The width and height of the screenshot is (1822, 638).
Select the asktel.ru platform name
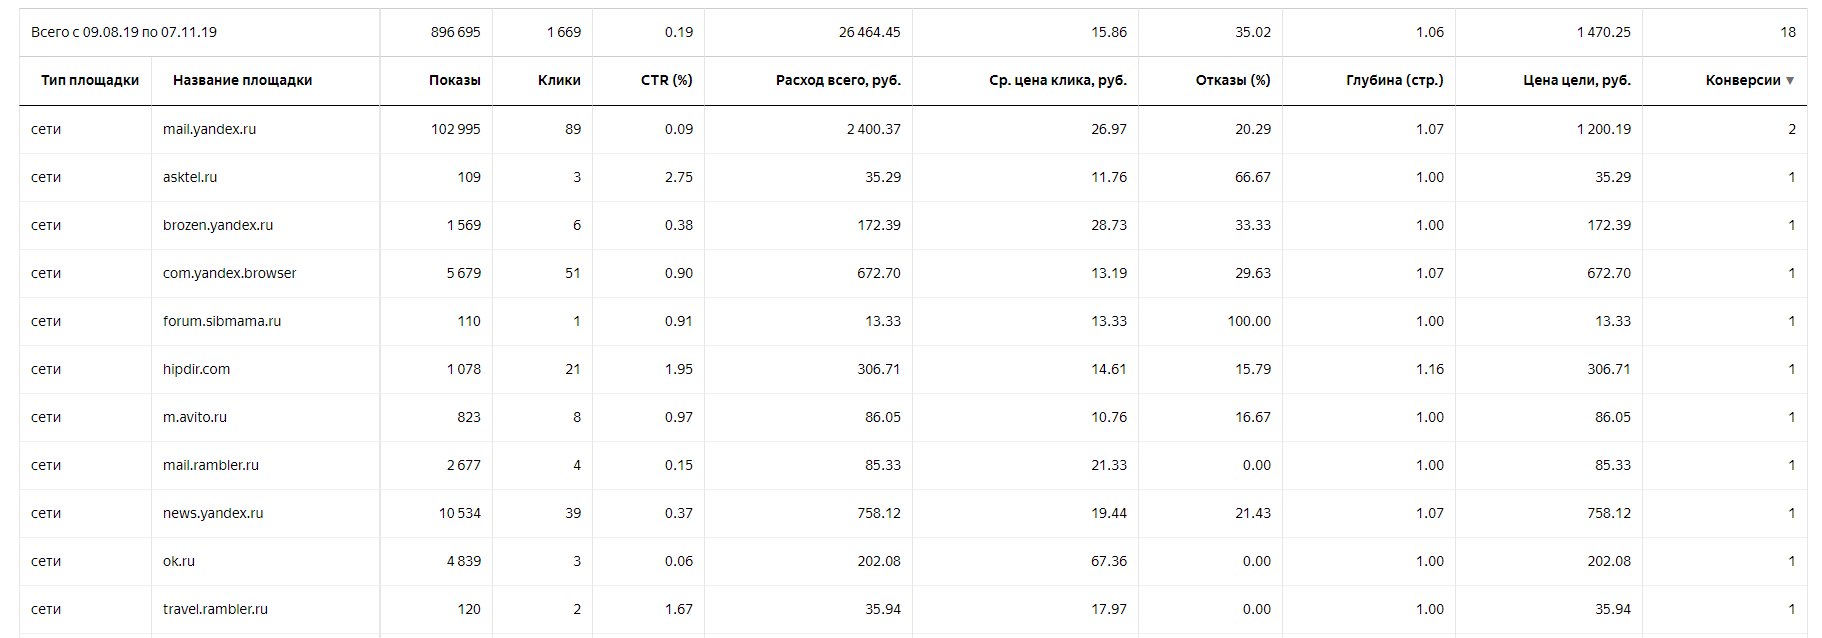190,177
